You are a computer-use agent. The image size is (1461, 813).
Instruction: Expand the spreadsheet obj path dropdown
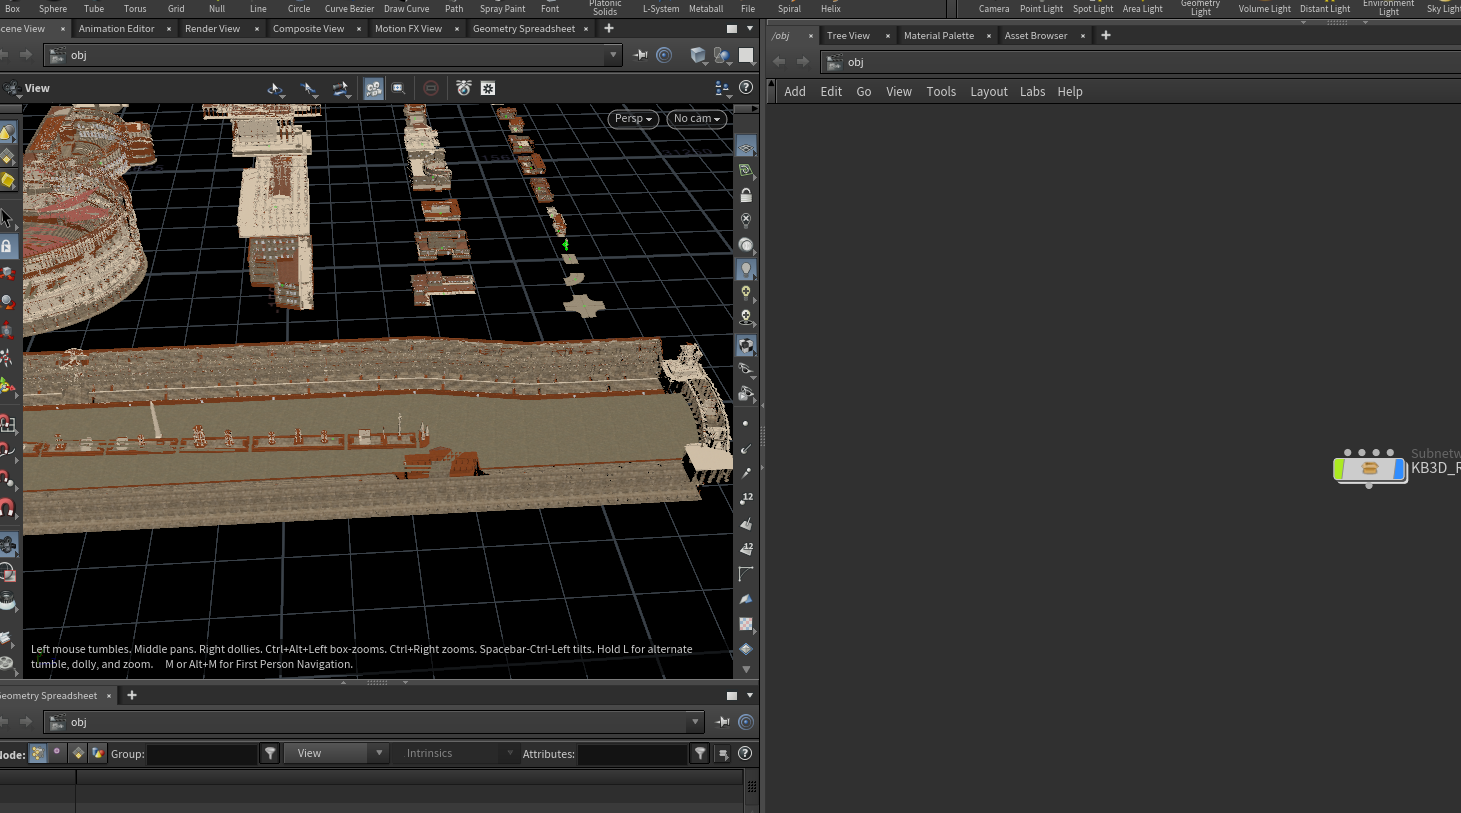695,722
